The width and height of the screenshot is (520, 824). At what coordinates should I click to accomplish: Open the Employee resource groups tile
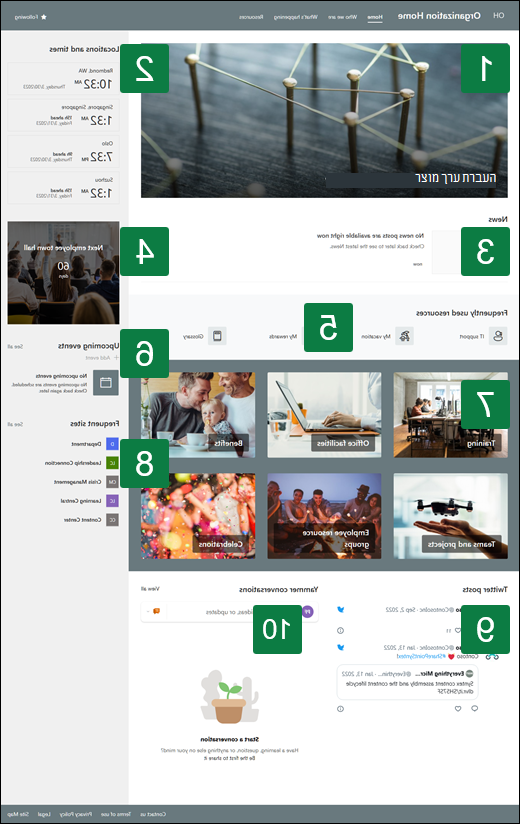324,516
